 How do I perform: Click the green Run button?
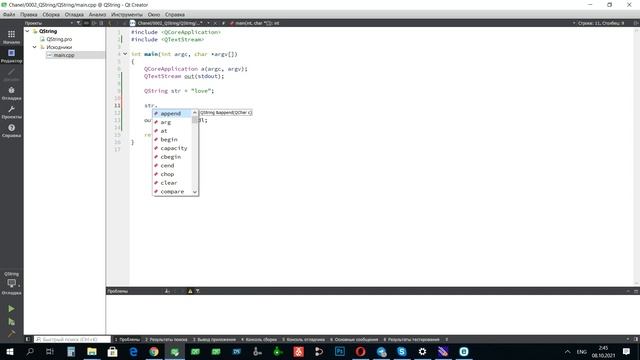(x=11, y=309)
